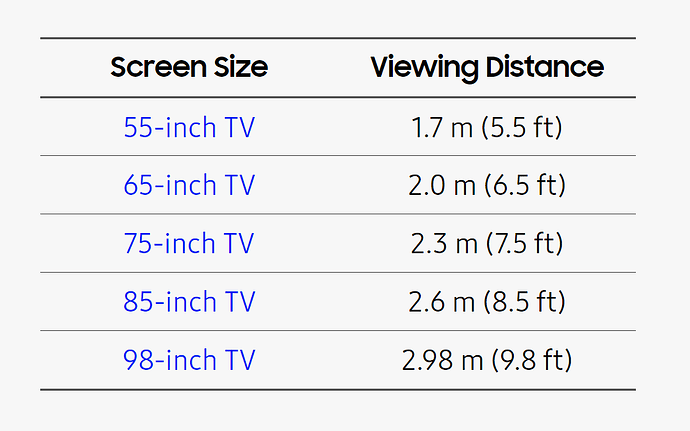Open the 98-inch TV link
The width and height of the screenshot is (690, 431).
point(189,360)
